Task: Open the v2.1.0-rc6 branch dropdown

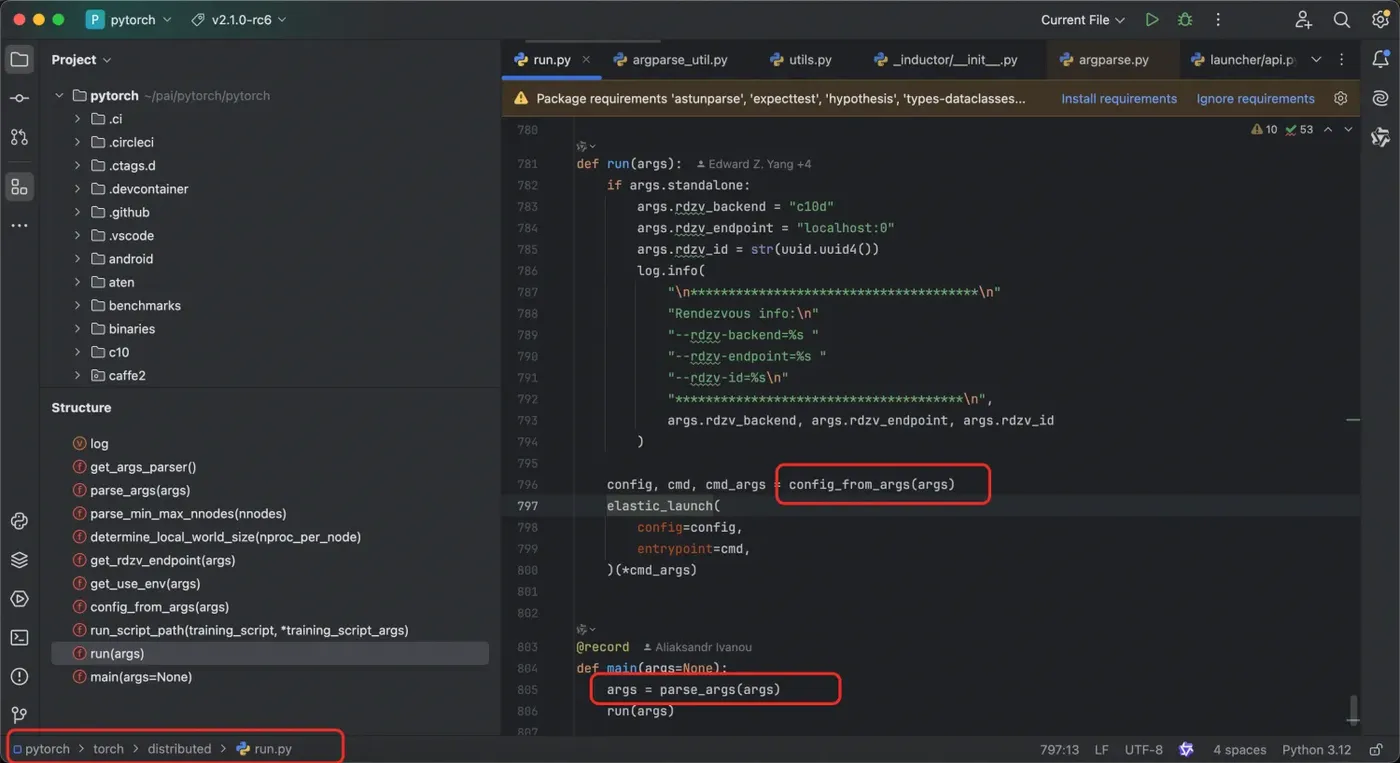Action: coord(238,20)
